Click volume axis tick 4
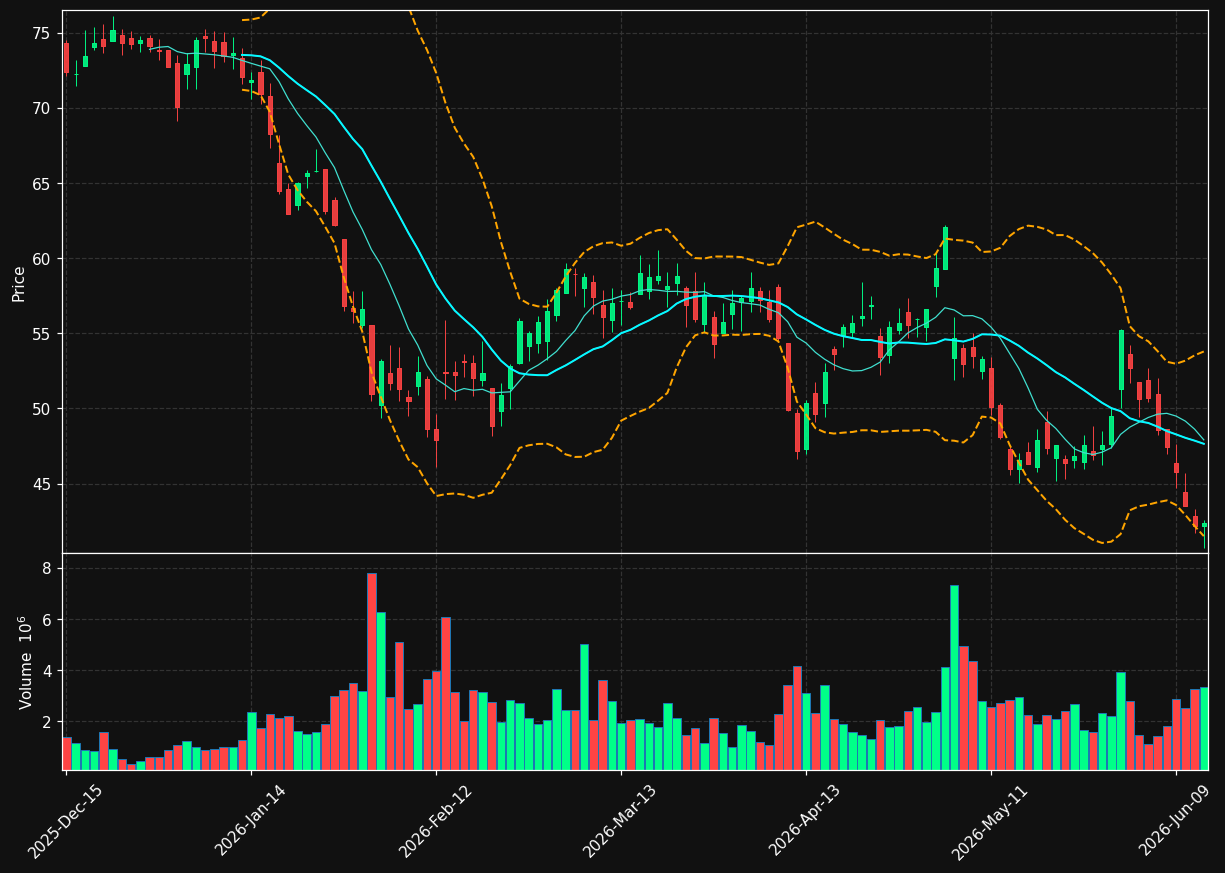This screenshot has height=873, width=1225. click(x=46, y=671)
